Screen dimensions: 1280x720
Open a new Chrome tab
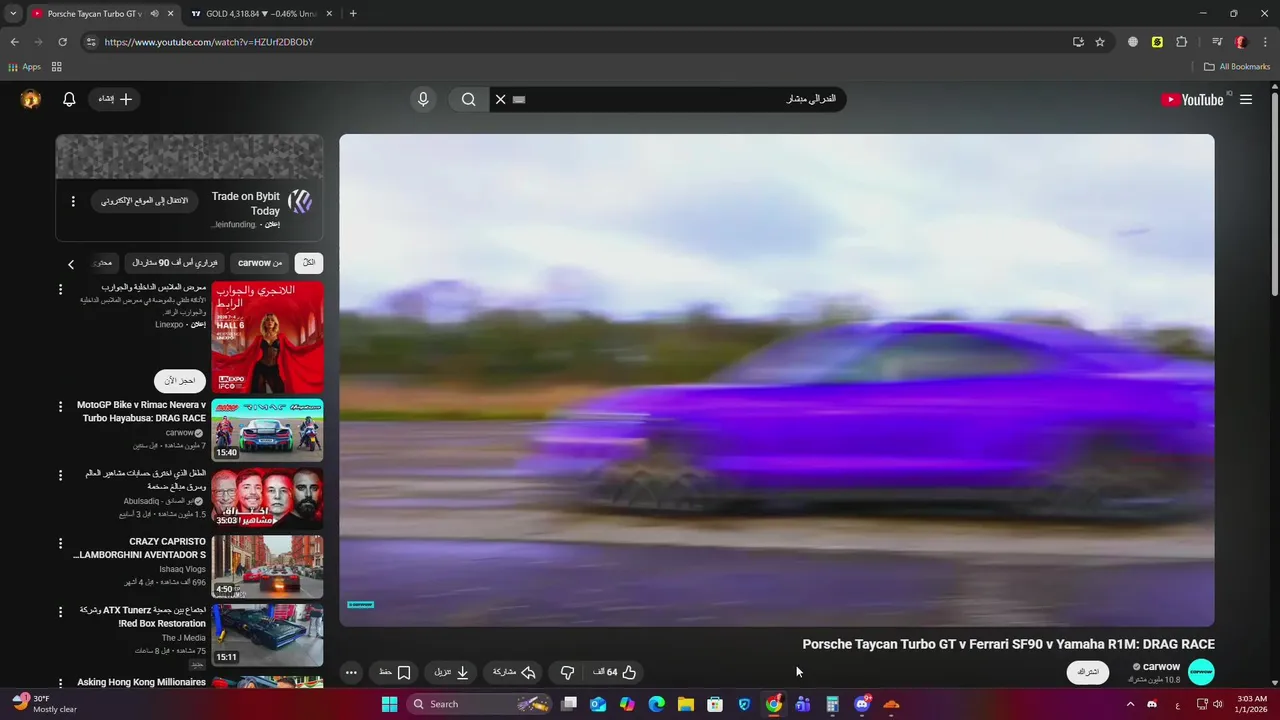click(353, 14)
